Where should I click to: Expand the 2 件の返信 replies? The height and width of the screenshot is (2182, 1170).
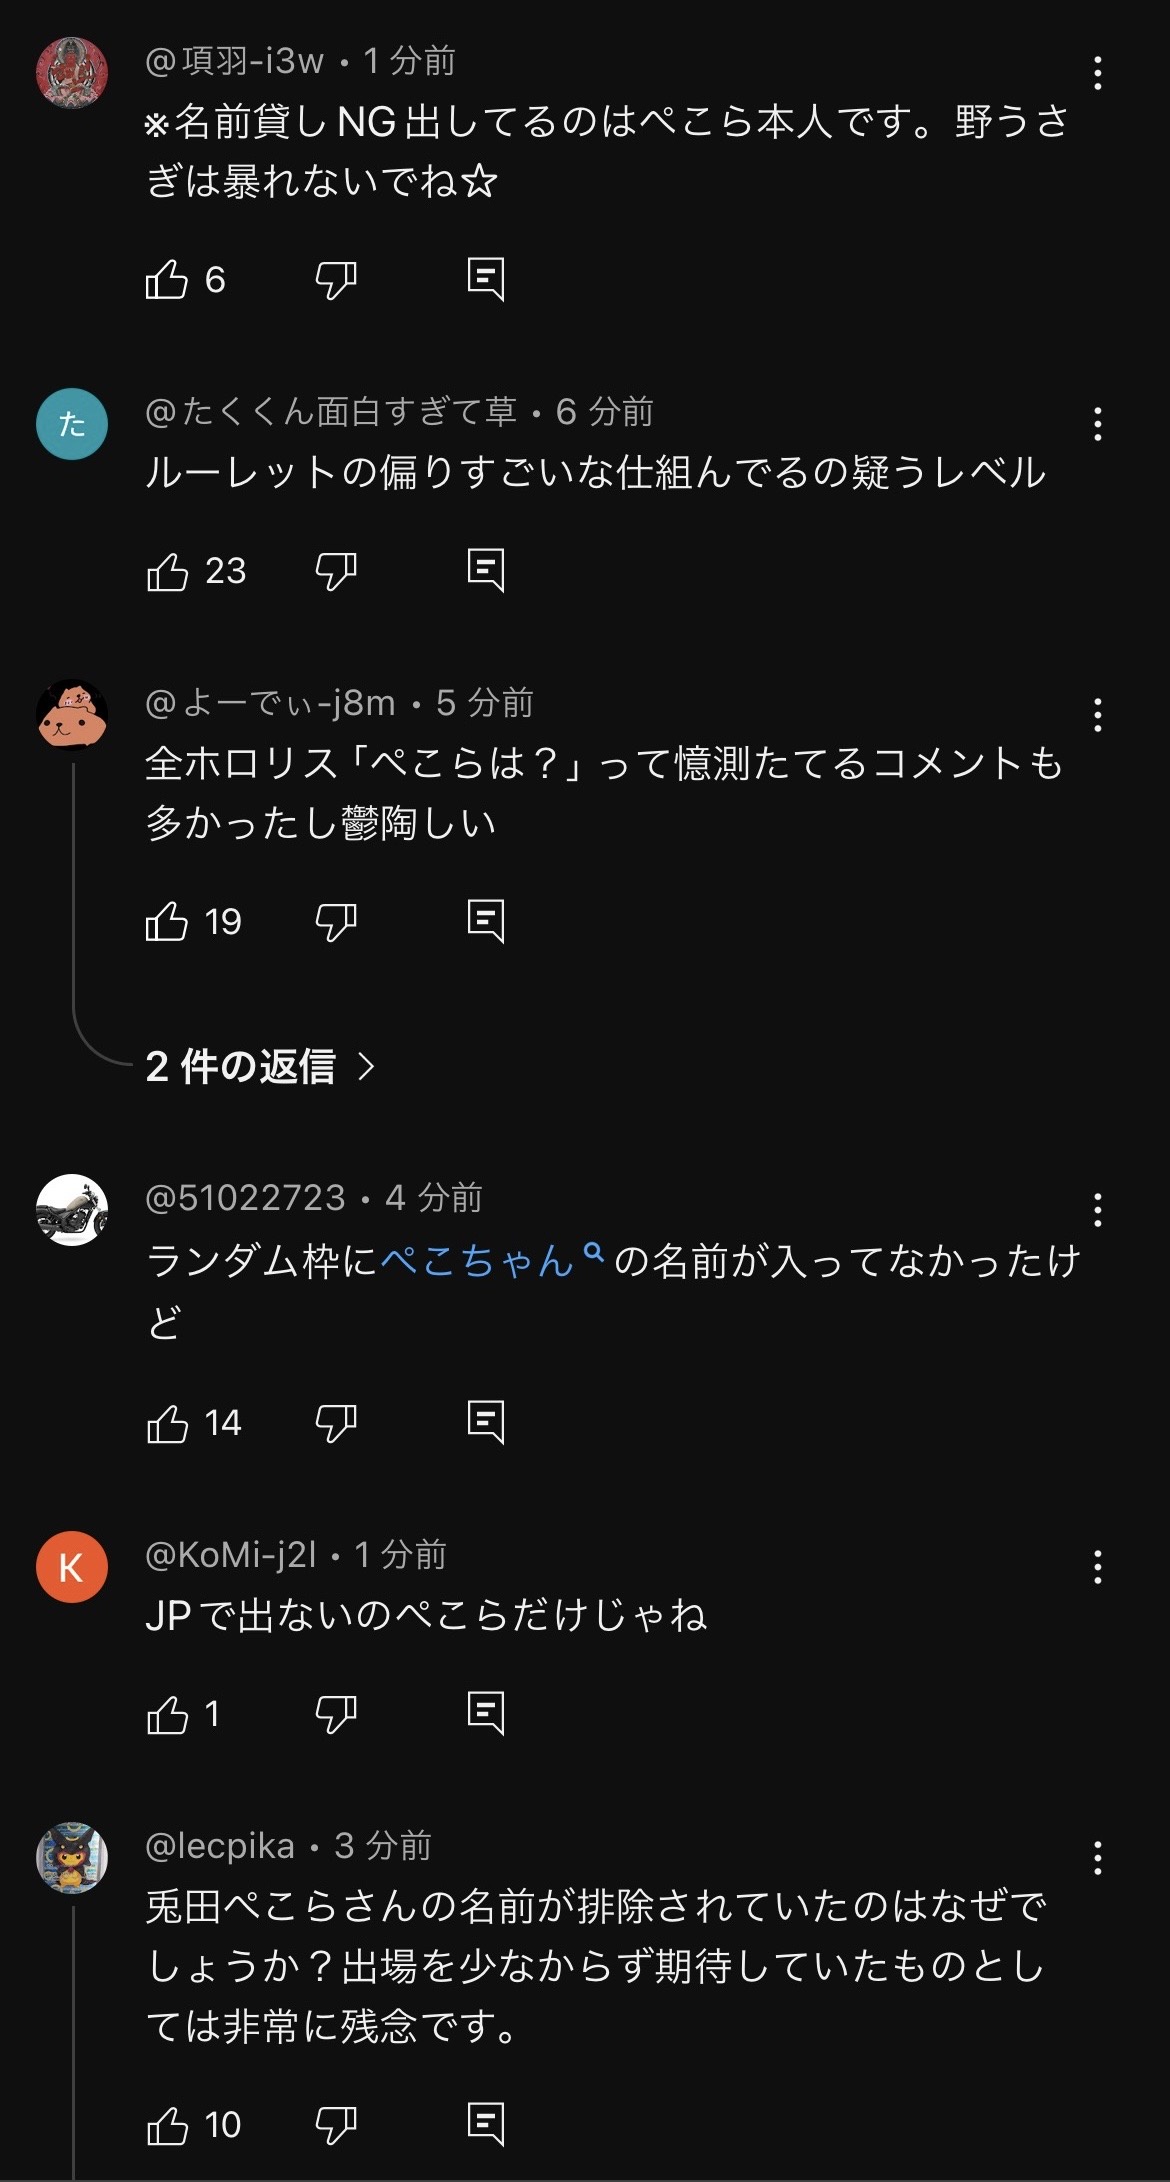[x=260, y=1067]
